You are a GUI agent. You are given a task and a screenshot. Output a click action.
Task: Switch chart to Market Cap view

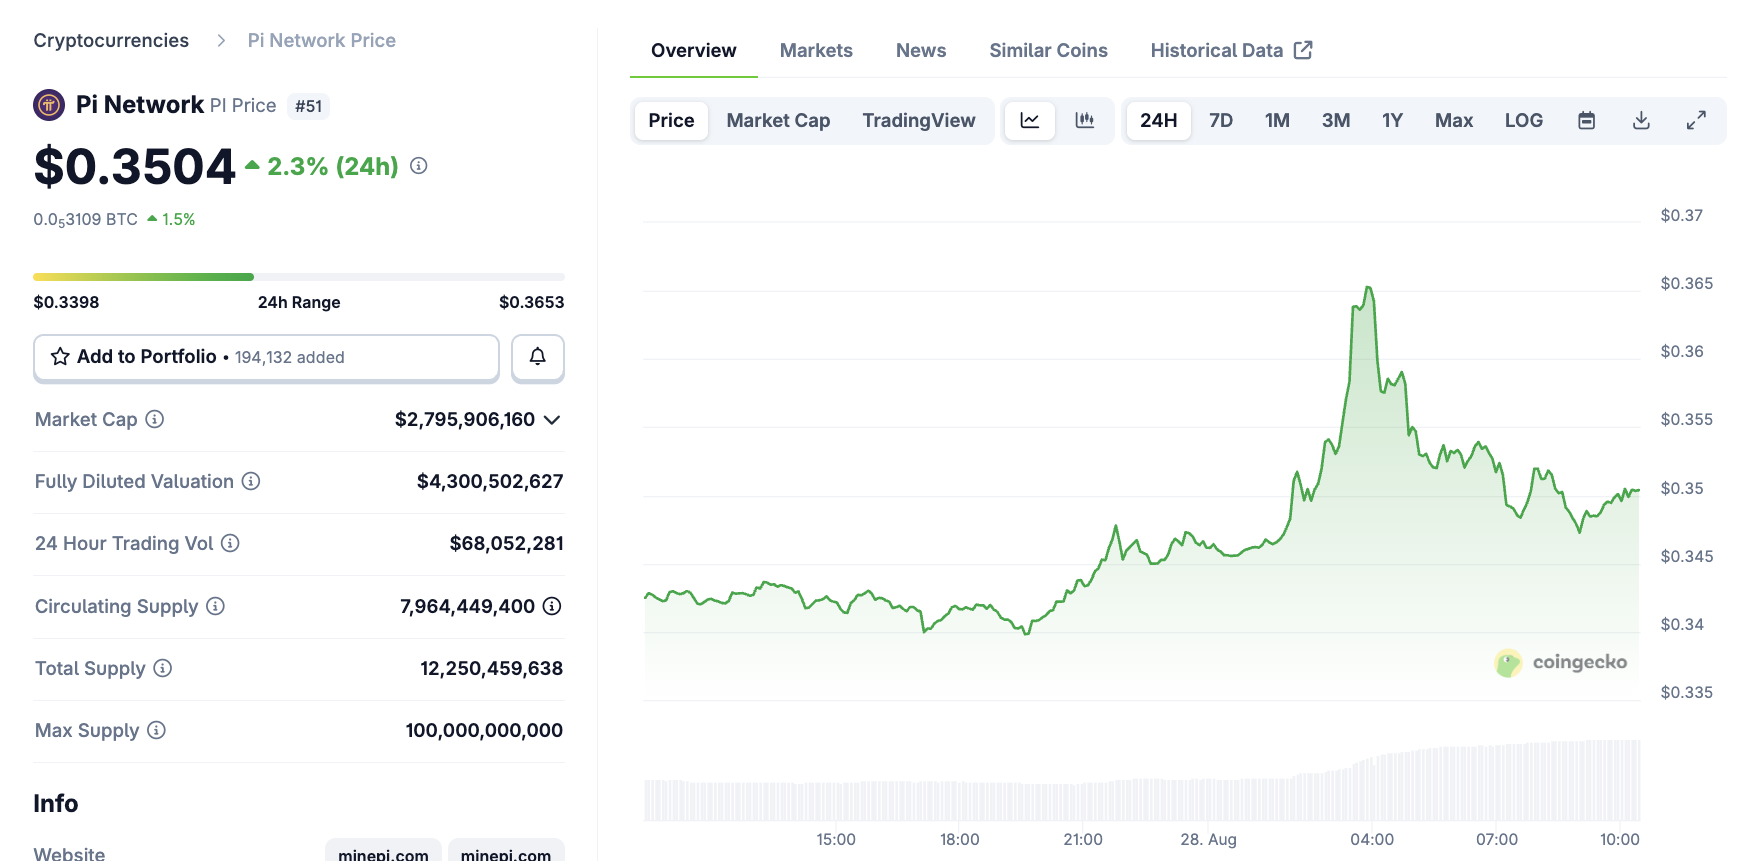click(x=778, y=121)
